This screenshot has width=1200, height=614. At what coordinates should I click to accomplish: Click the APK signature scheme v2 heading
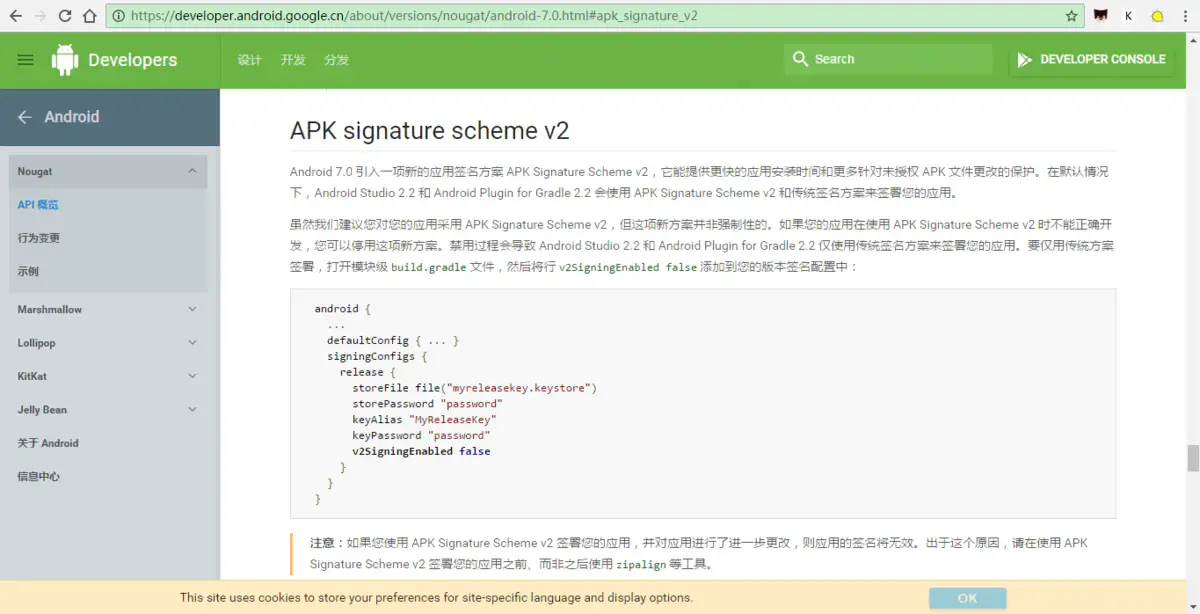click(x=429, y=131)
